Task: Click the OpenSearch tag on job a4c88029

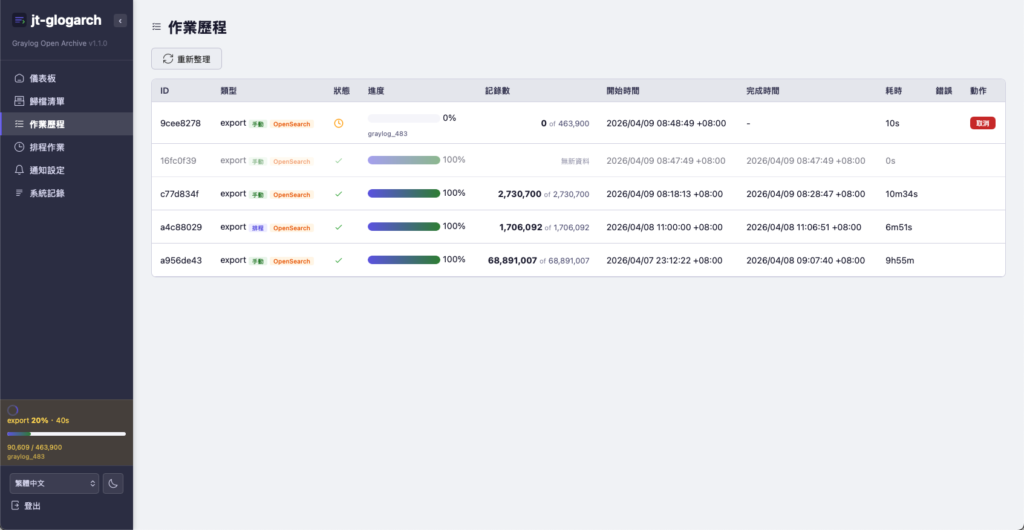Action: pyautogui.click(x=291, y=228)
